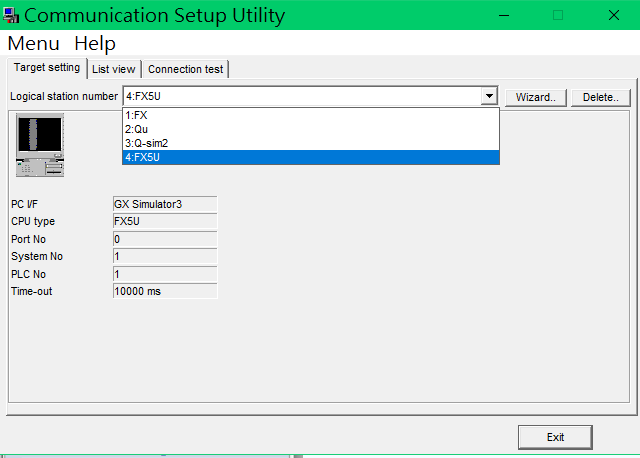
Task: Select 1:FX from station list
Action: pos(310,115)
